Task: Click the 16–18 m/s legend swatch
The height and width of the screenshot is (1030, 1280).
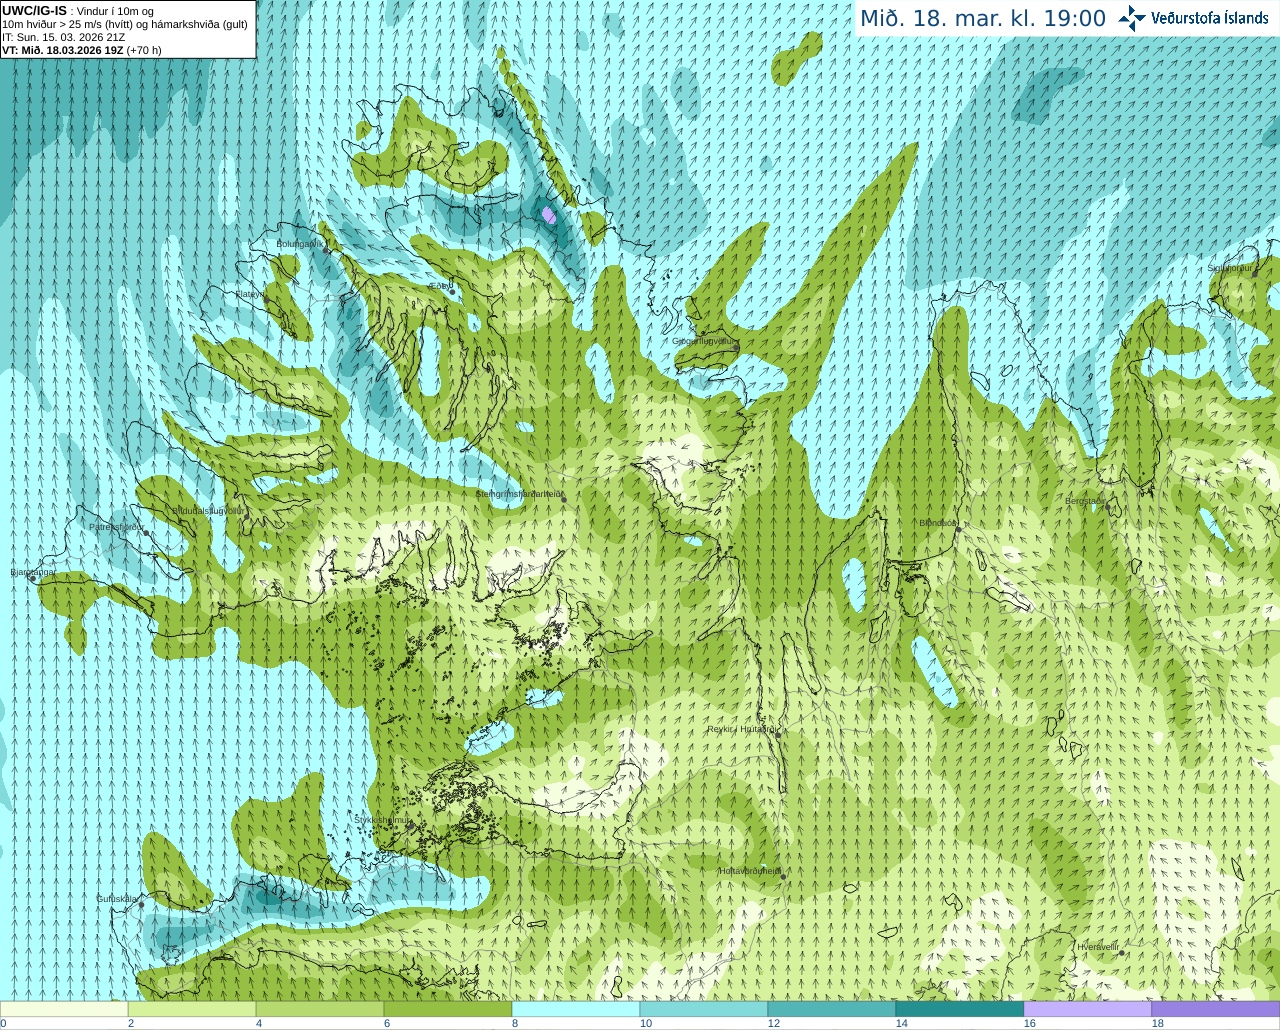Action: [x=1088, y=1009]
